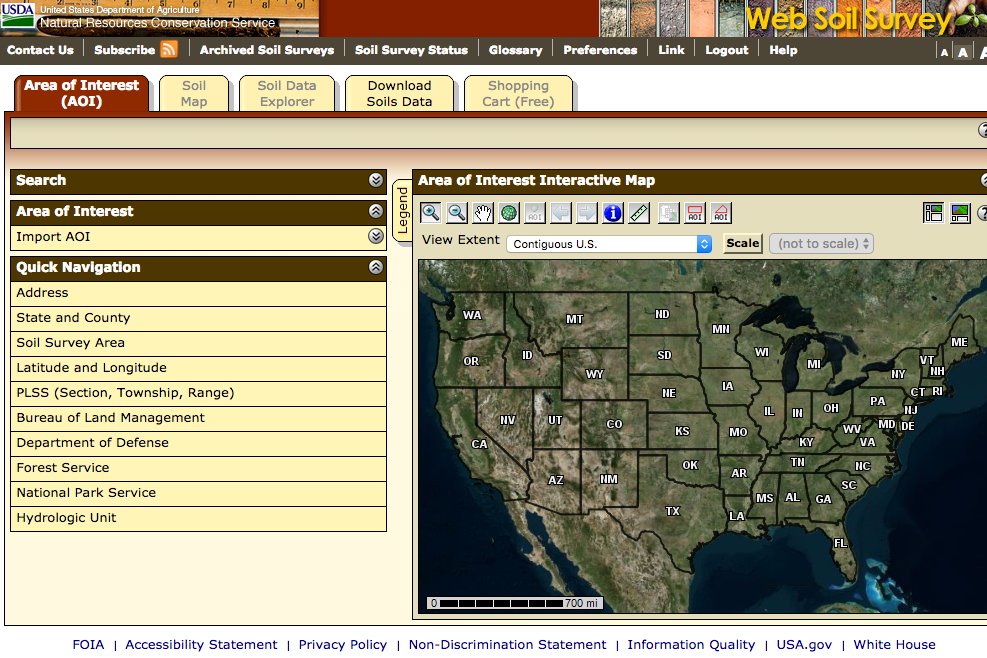Choose the smallest text size A icon
This screenshot has height=658, width=987.
pos(944,52)
